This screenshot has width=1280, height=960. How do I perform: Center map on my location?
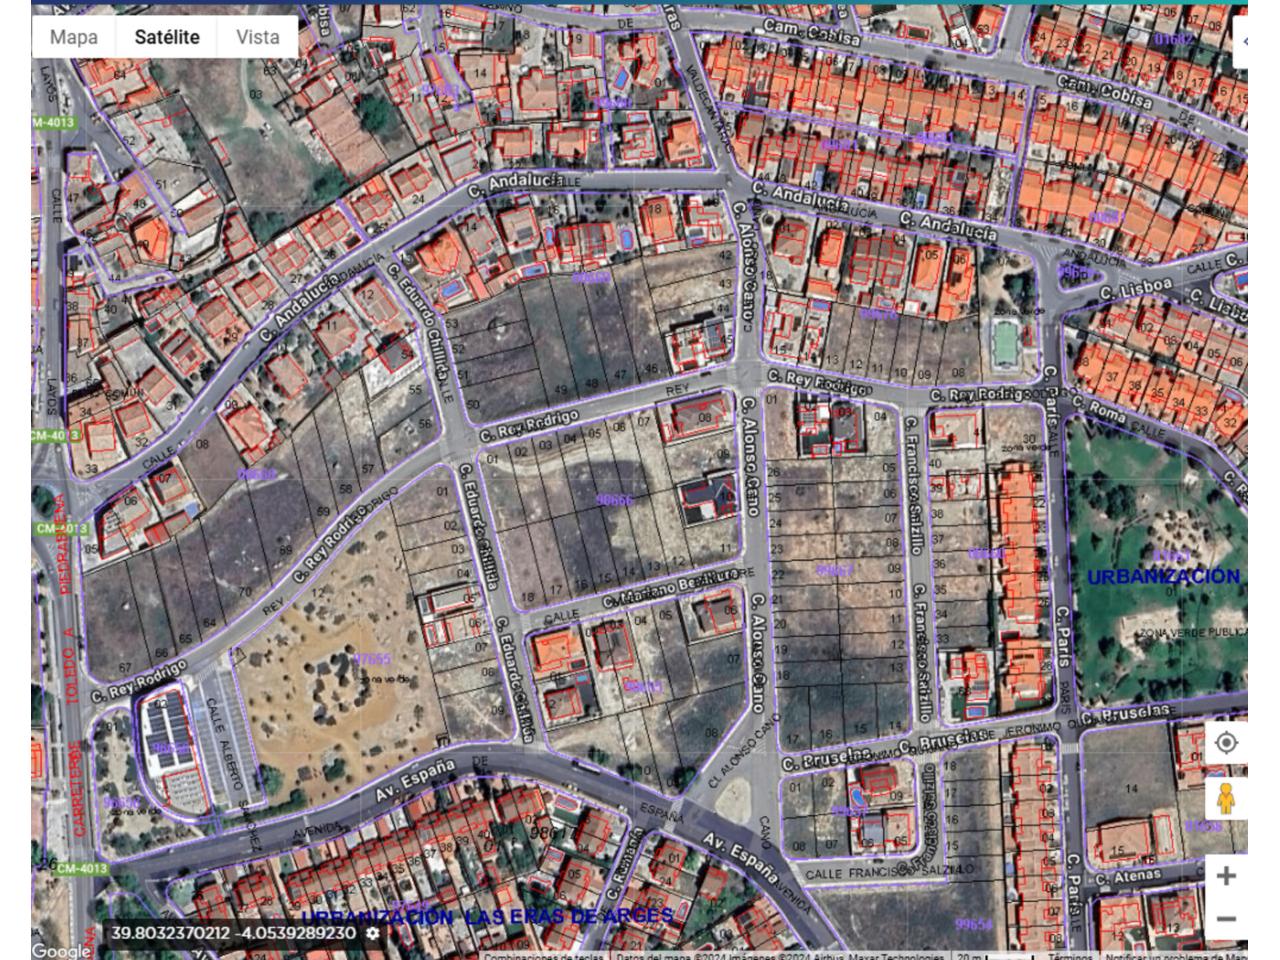(1225, 743)
